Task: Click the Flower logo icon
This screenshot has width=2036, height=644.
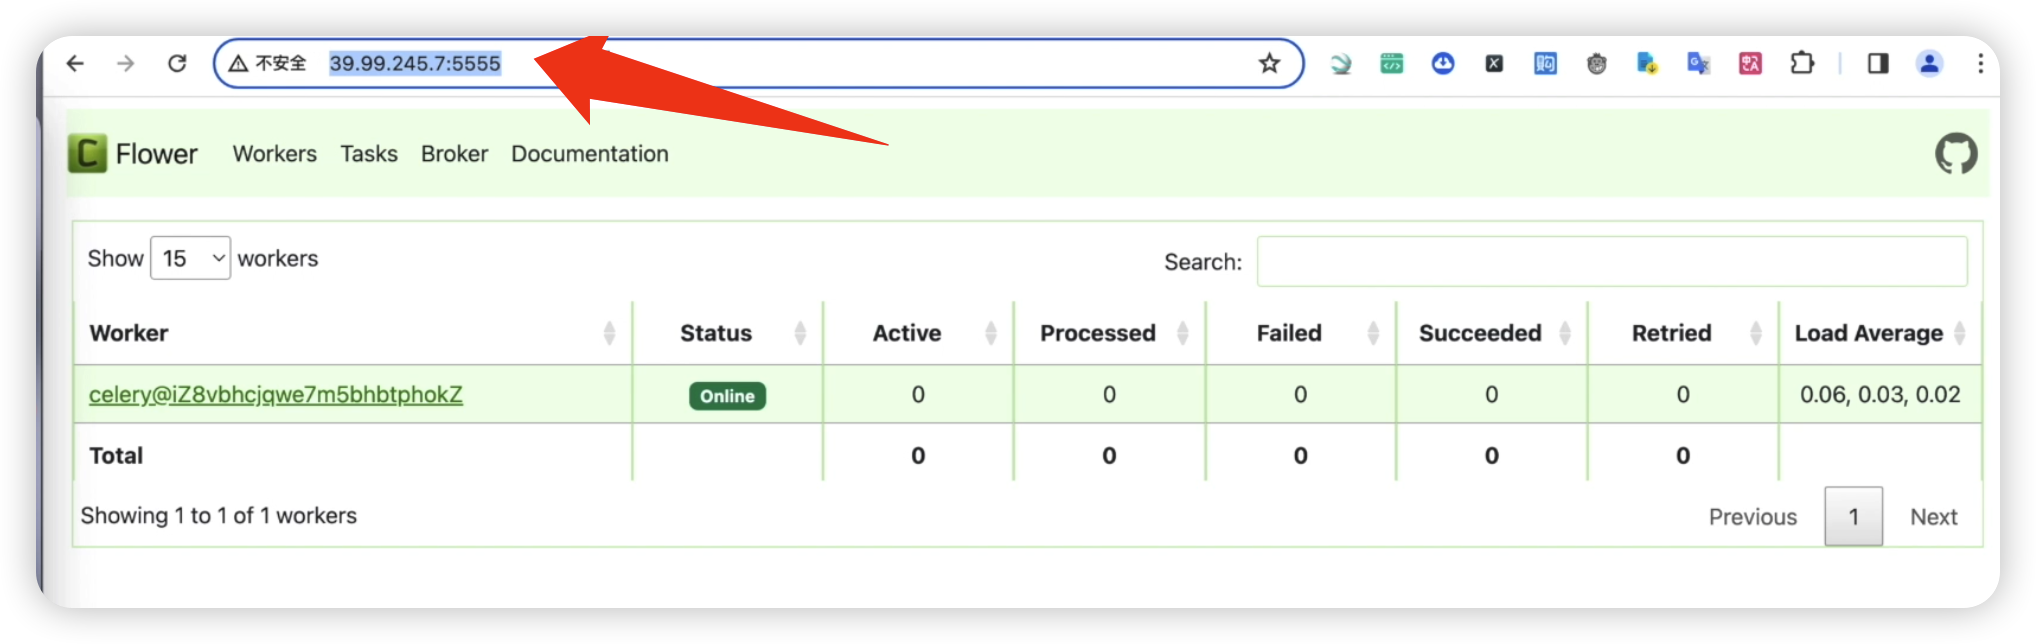Action: point(88,154)
